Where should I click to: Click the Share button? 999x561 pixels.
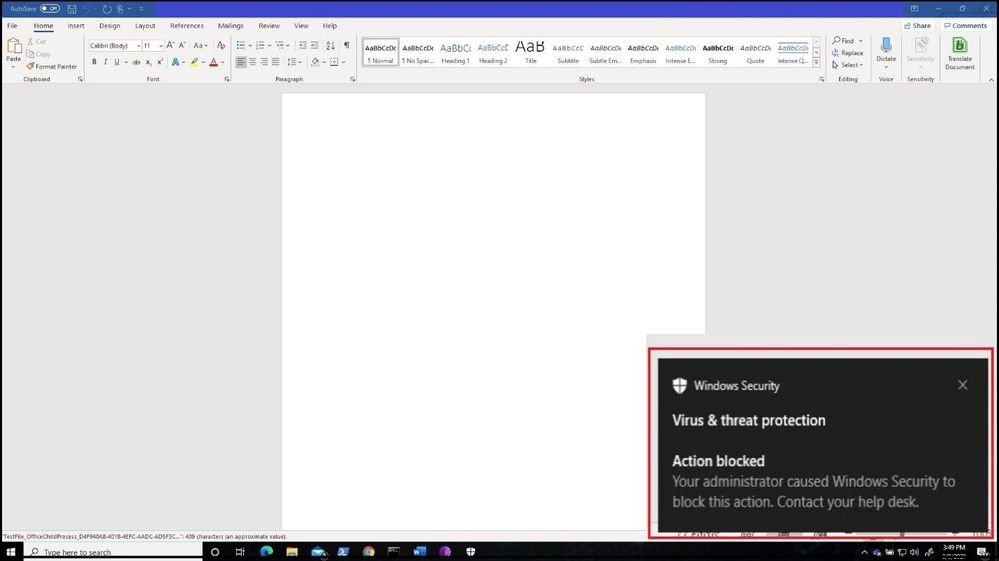click(917, 26)
